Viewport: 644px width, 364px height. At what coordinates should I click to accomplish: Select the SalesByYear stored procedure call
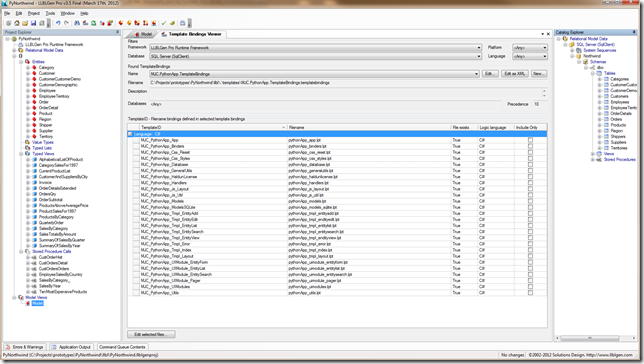(50, 286)
